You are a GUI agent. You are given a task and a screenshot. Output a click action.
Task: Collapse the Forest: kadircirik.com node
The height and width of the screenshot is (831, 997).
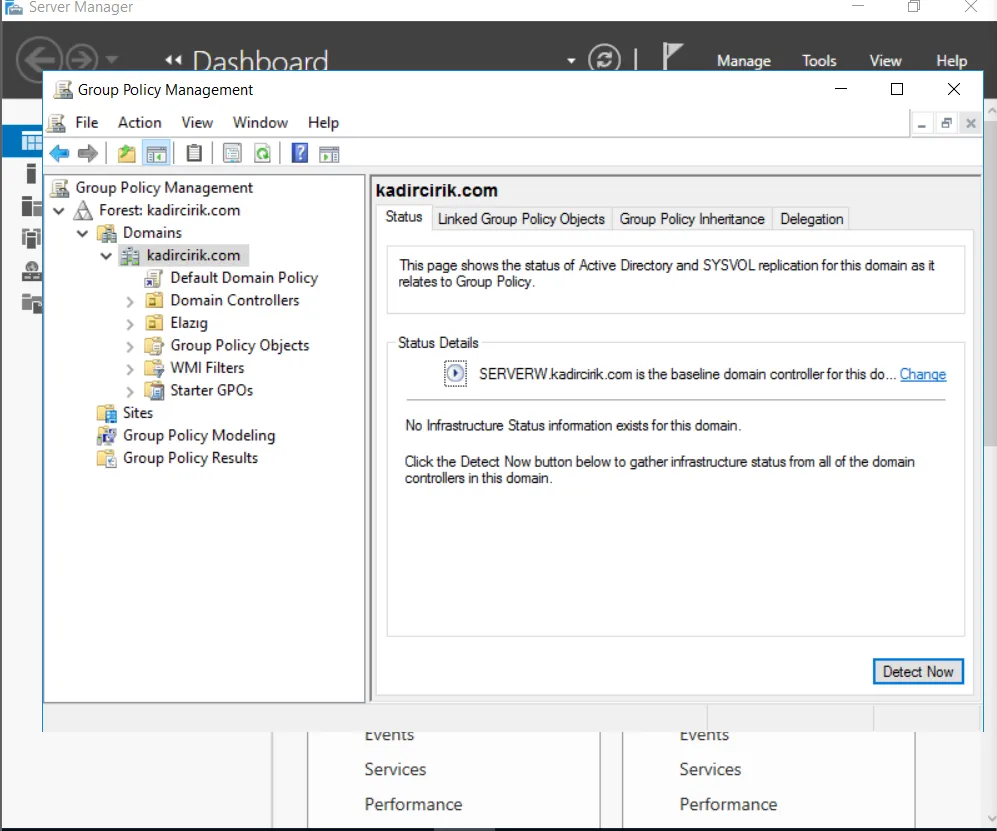[58, 210]
